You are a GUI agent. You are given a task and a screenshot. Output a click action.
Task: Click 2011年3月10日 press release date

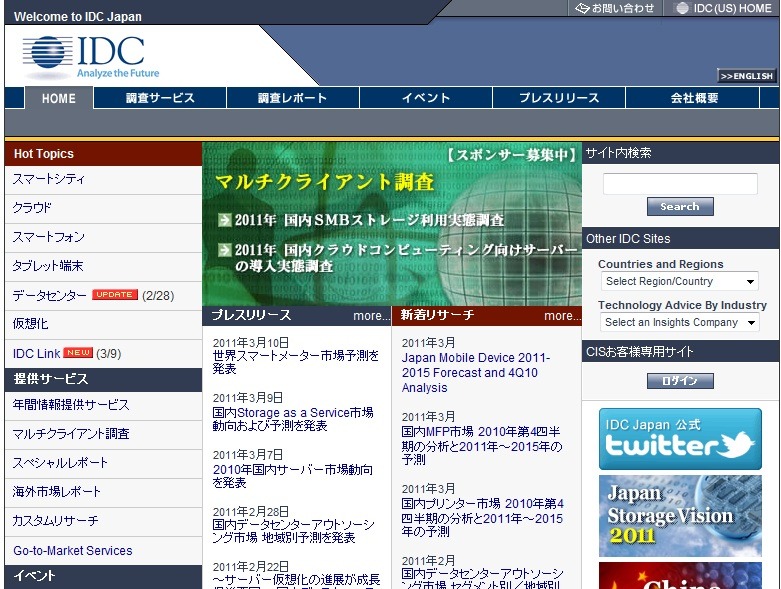tap(251, 343)
